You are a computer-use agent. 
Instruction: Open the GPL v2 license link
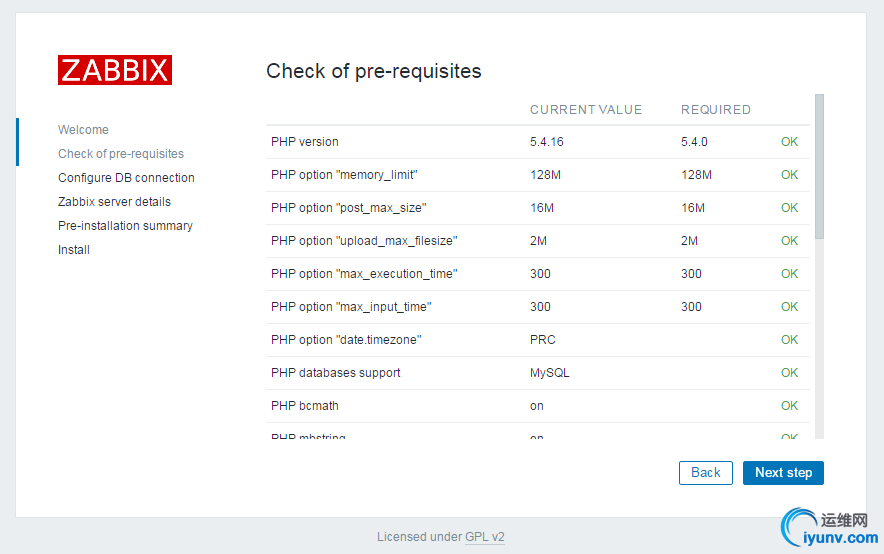(x=485, y=537)
